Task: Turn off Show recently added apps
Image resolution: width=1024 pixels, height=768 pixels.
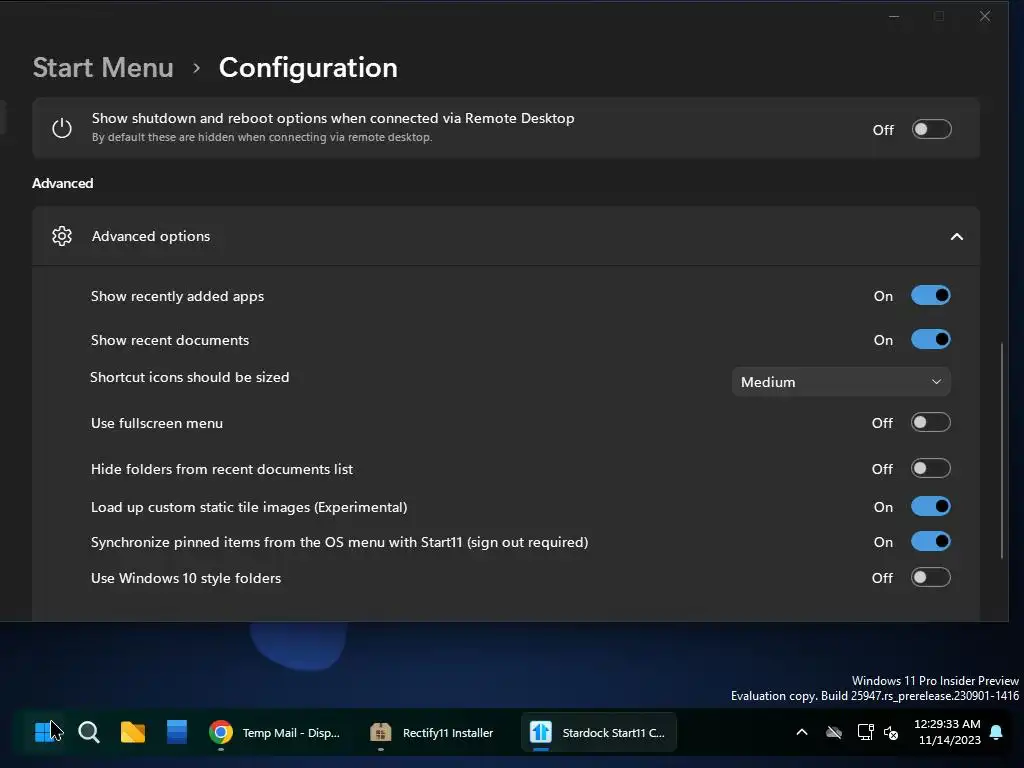Action: (x=931, y=296)
